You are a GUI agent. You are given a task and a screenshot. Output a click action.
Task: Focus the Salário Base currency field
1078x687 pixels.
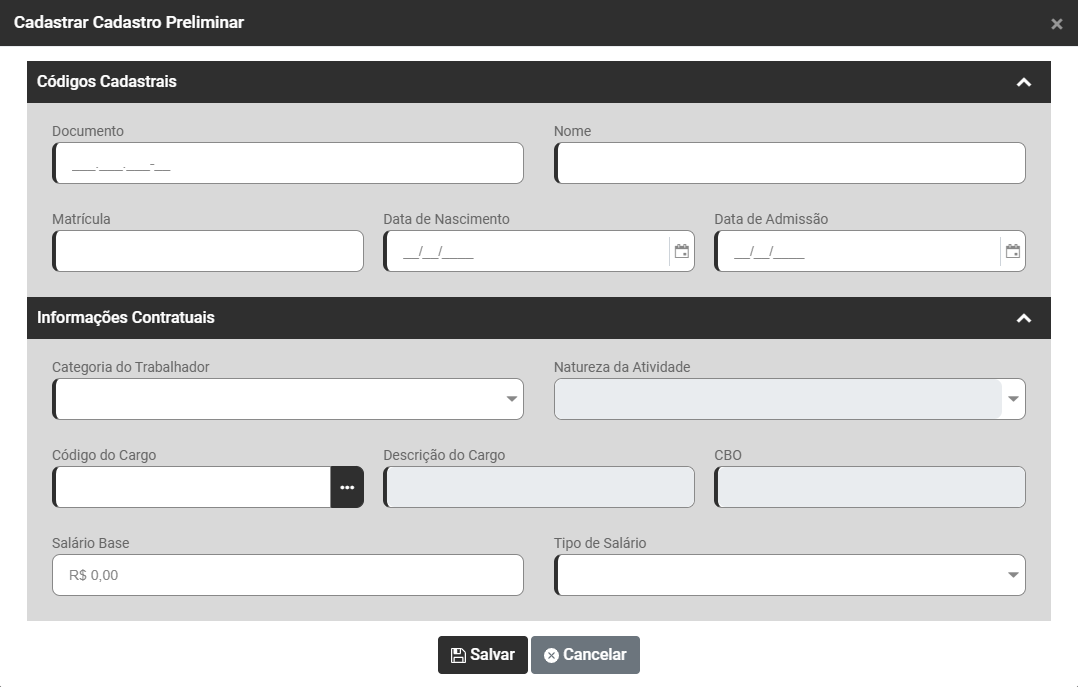[288, 575]
